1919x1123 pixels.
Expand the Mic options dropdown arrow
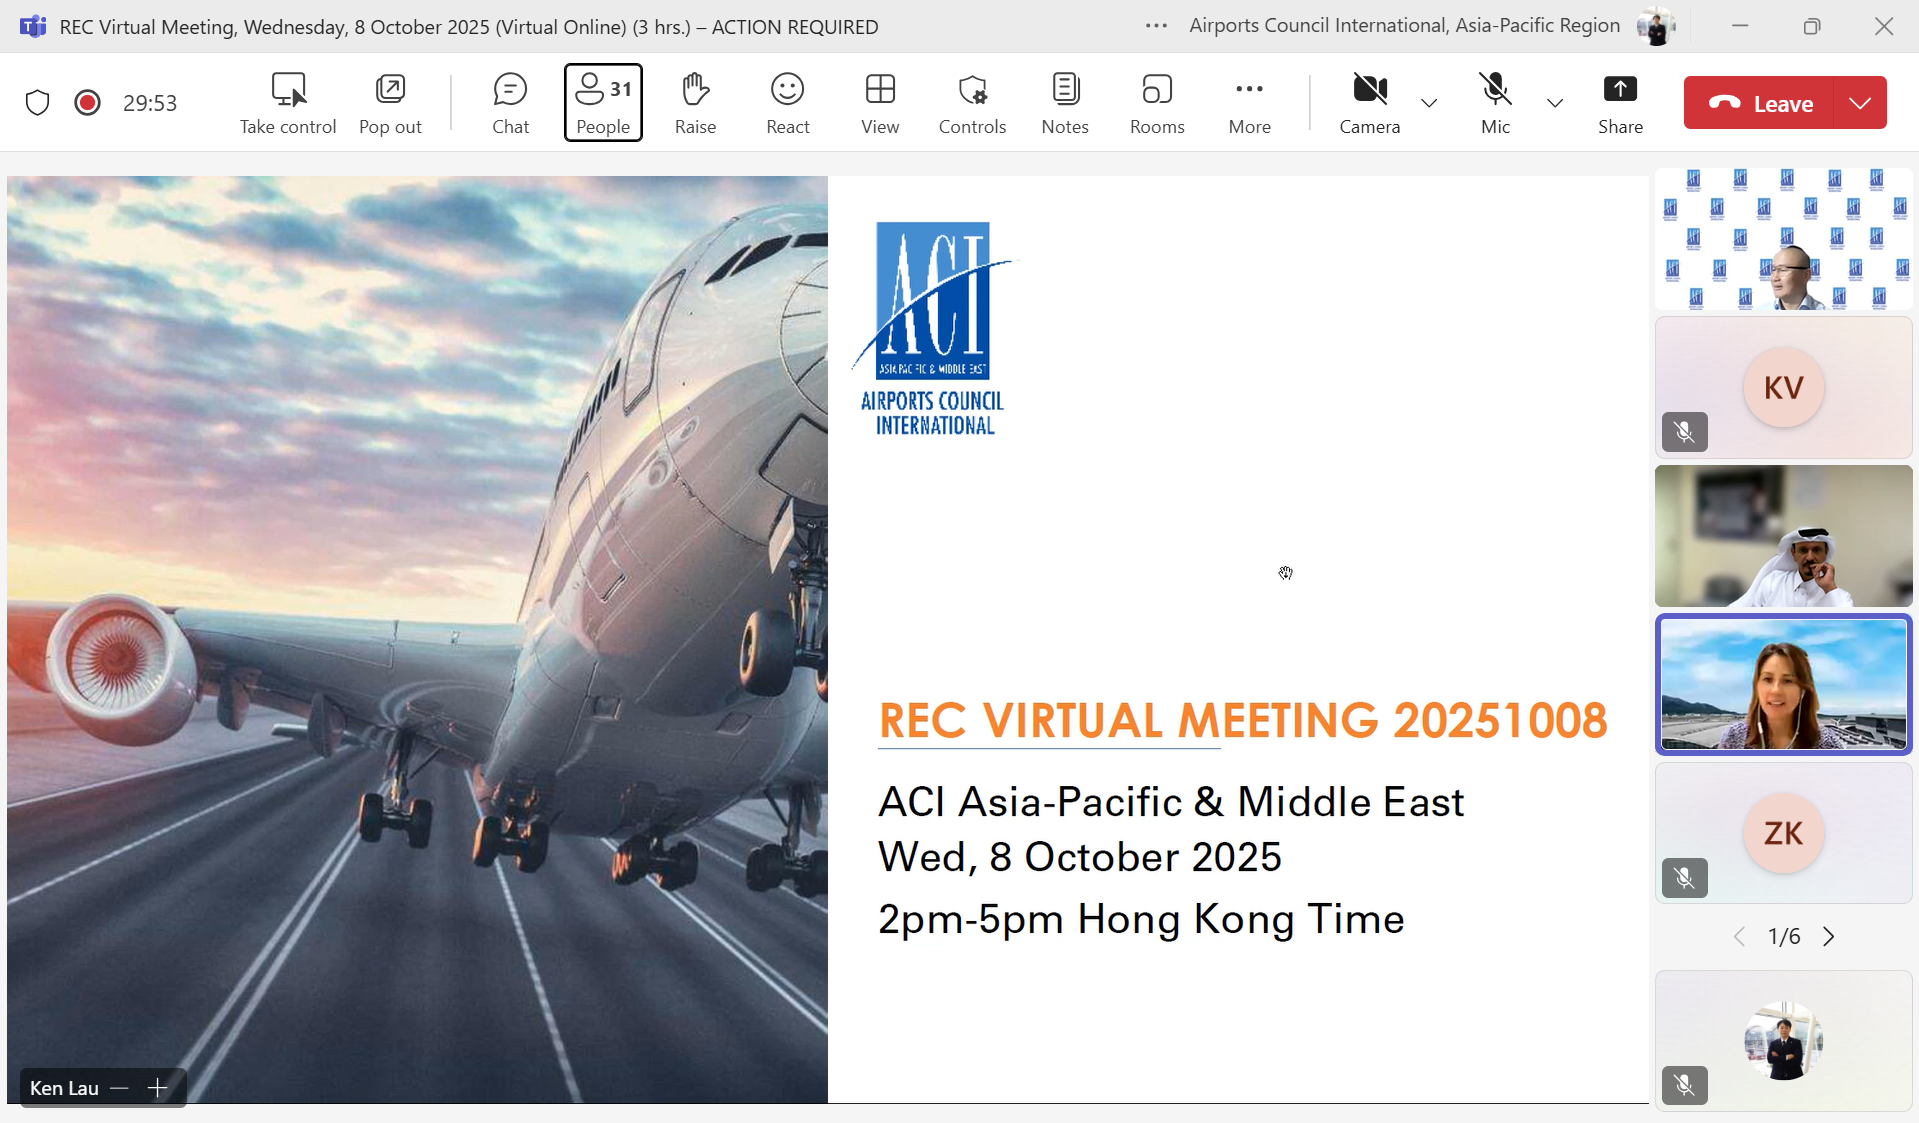(x=1554, y=103)
